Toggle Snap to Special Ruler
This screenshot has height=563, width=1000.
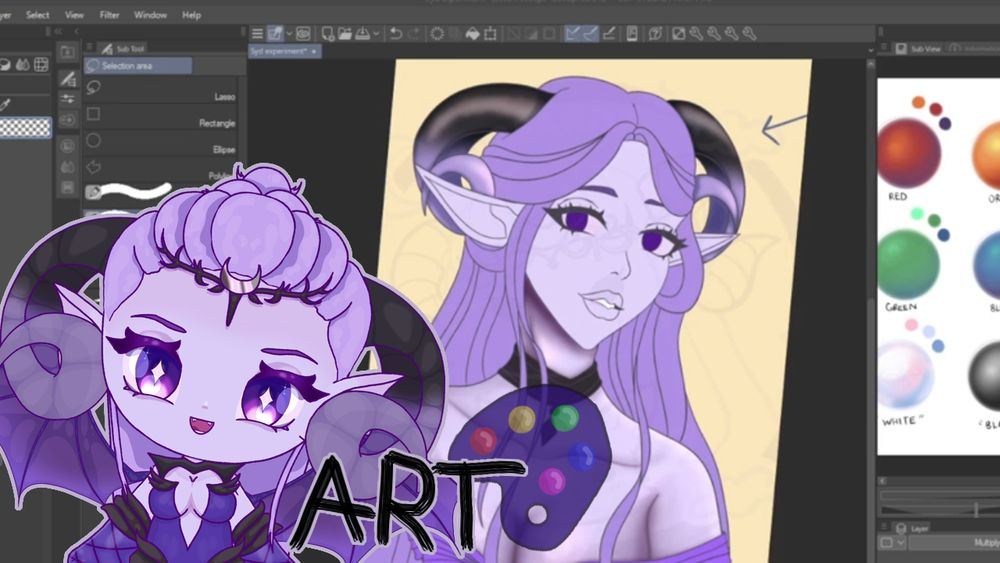coord(591,34)
